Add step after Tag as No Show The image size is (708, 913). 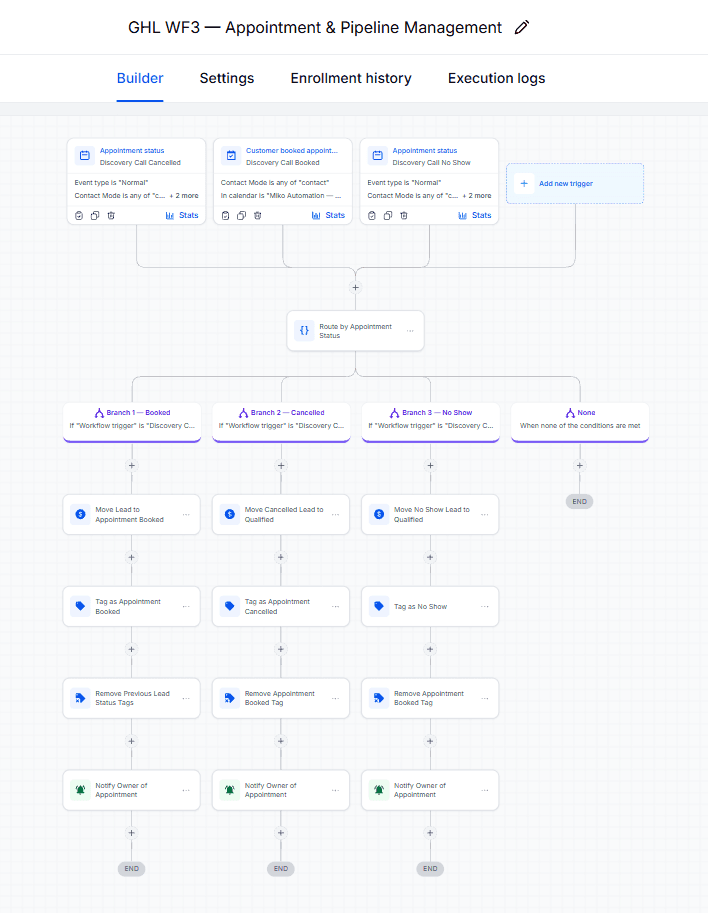pyautogui.click(x=430, y=649)
